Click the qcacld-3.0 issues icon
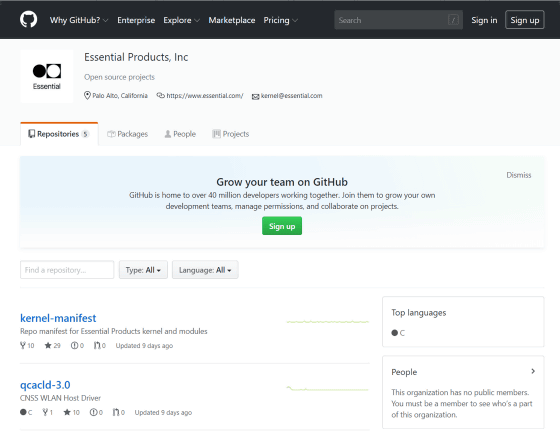Image resolution: width=560 pixels, height=434 pixels. (93, 412)
